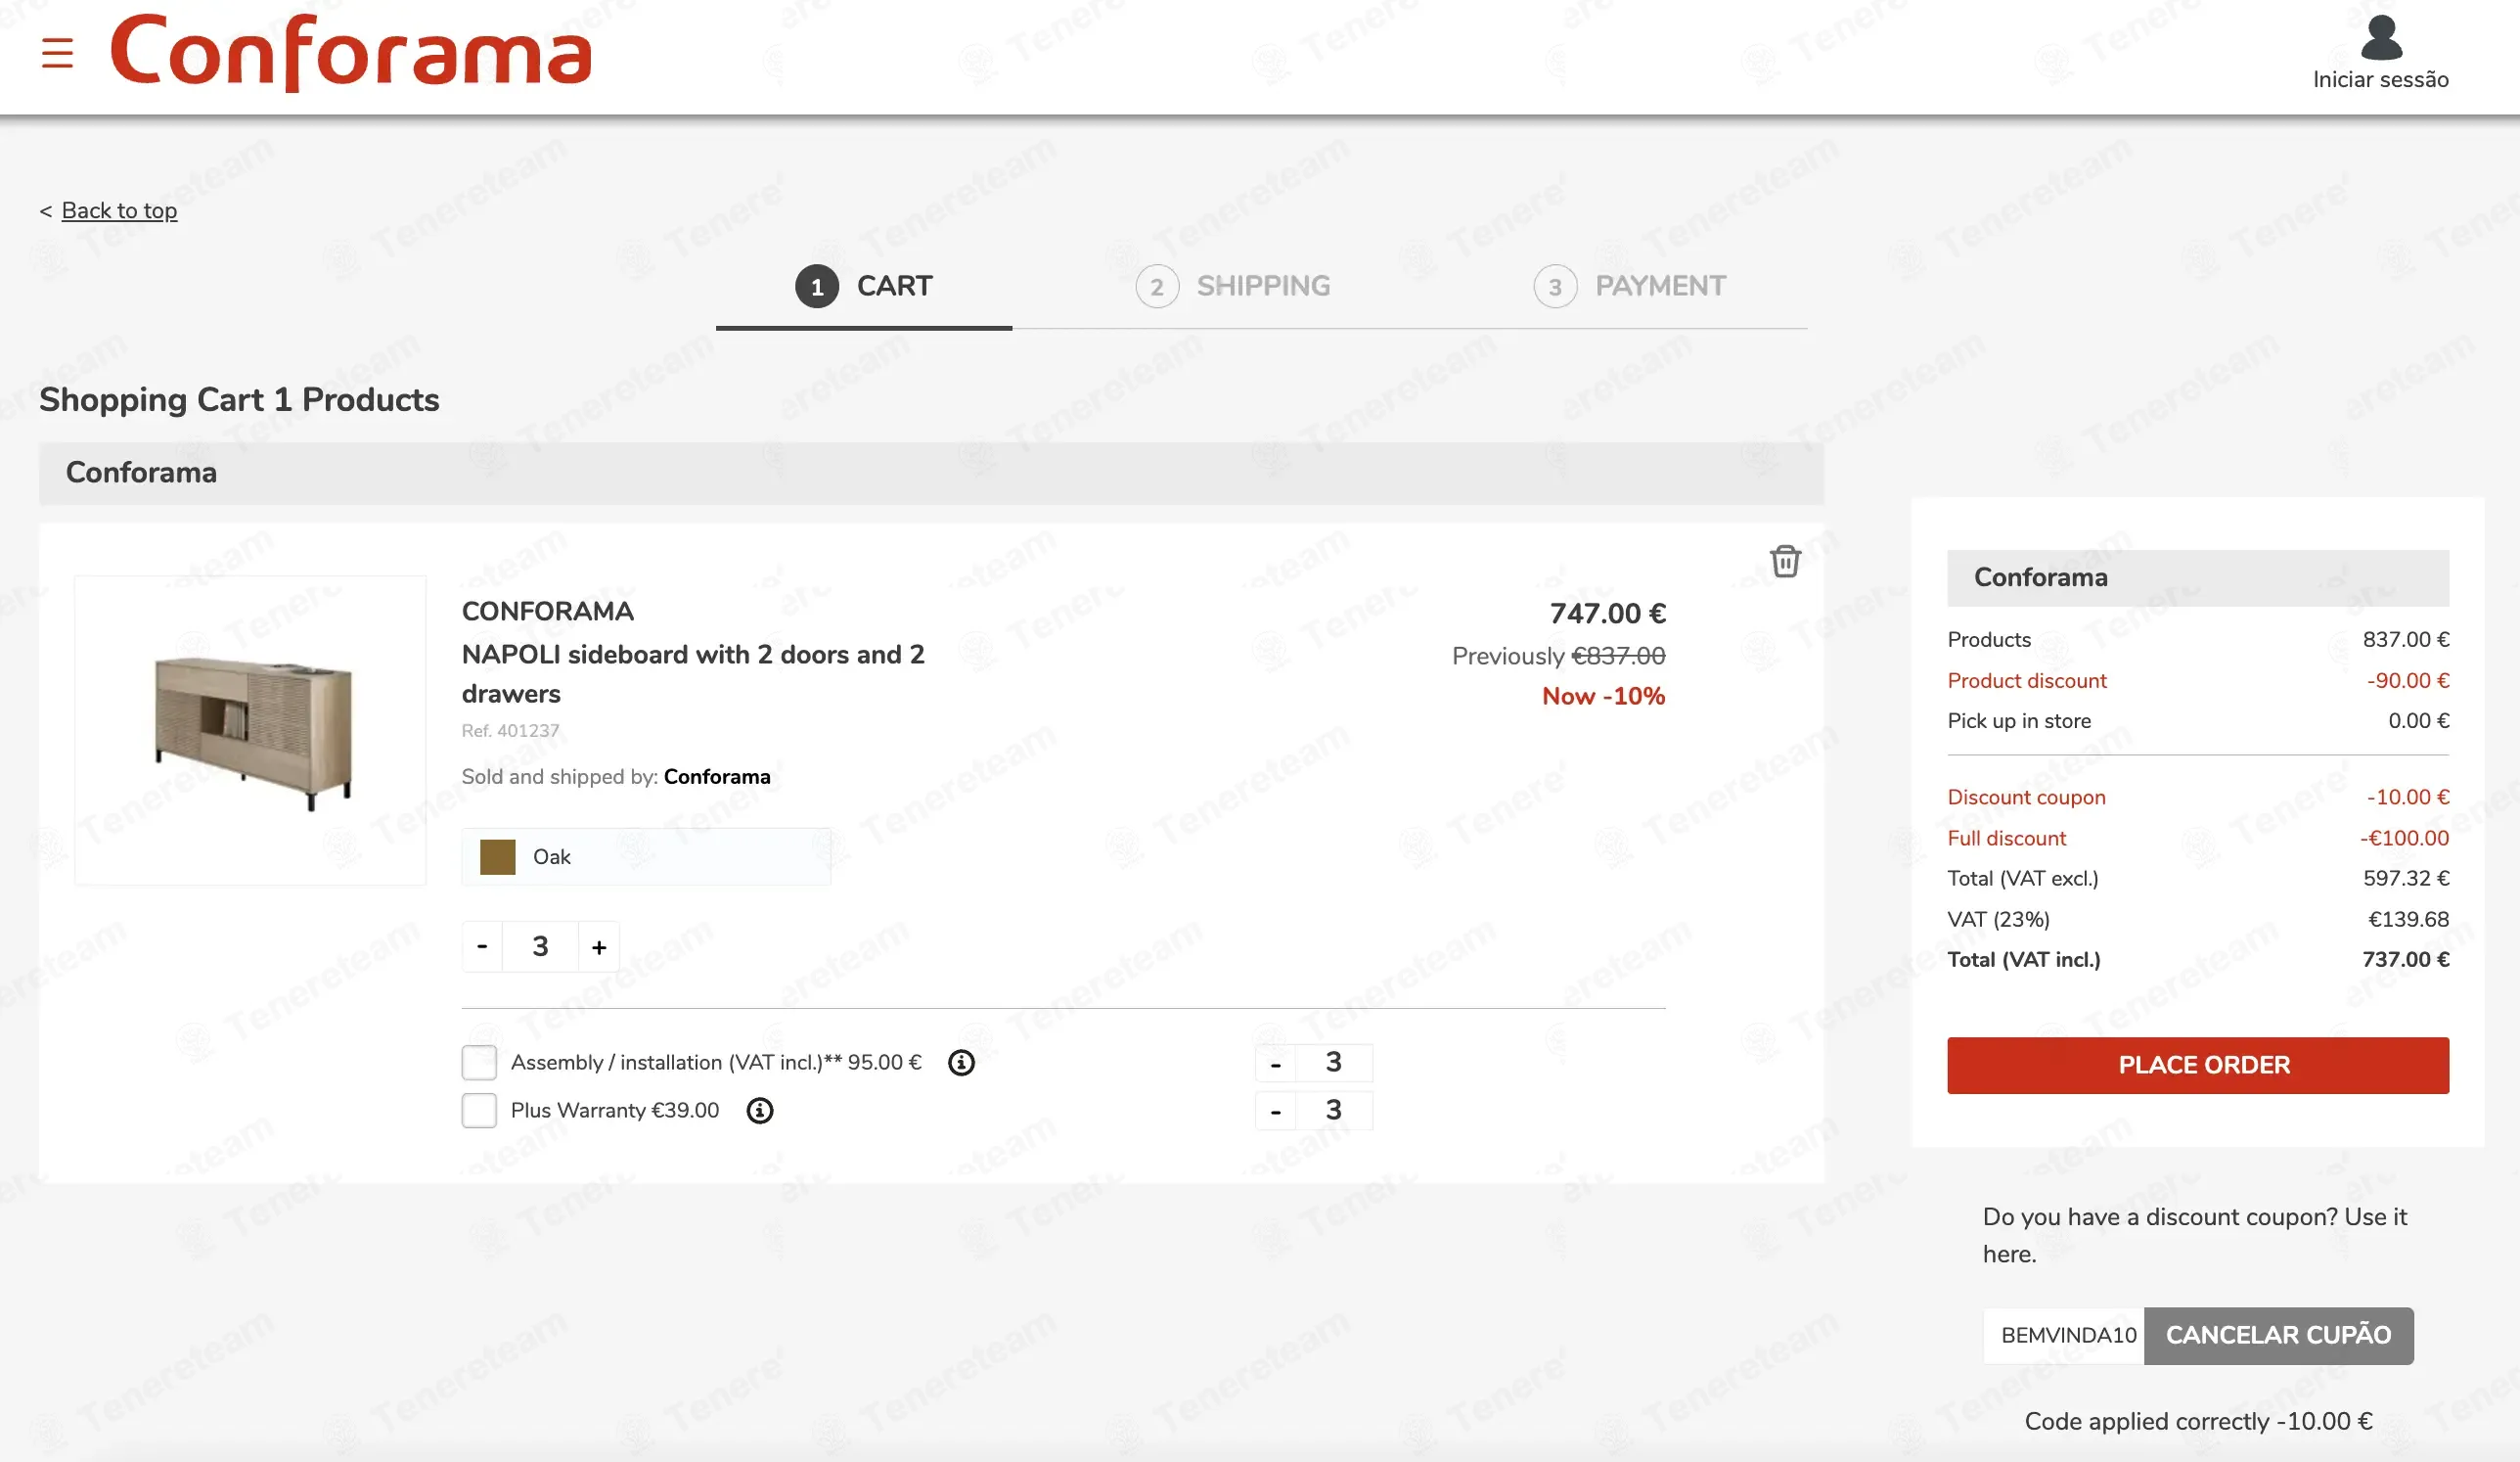2520x1462 pixels.
Task: Click the Discount coupon row label
Action: (x=2026, y=798)
